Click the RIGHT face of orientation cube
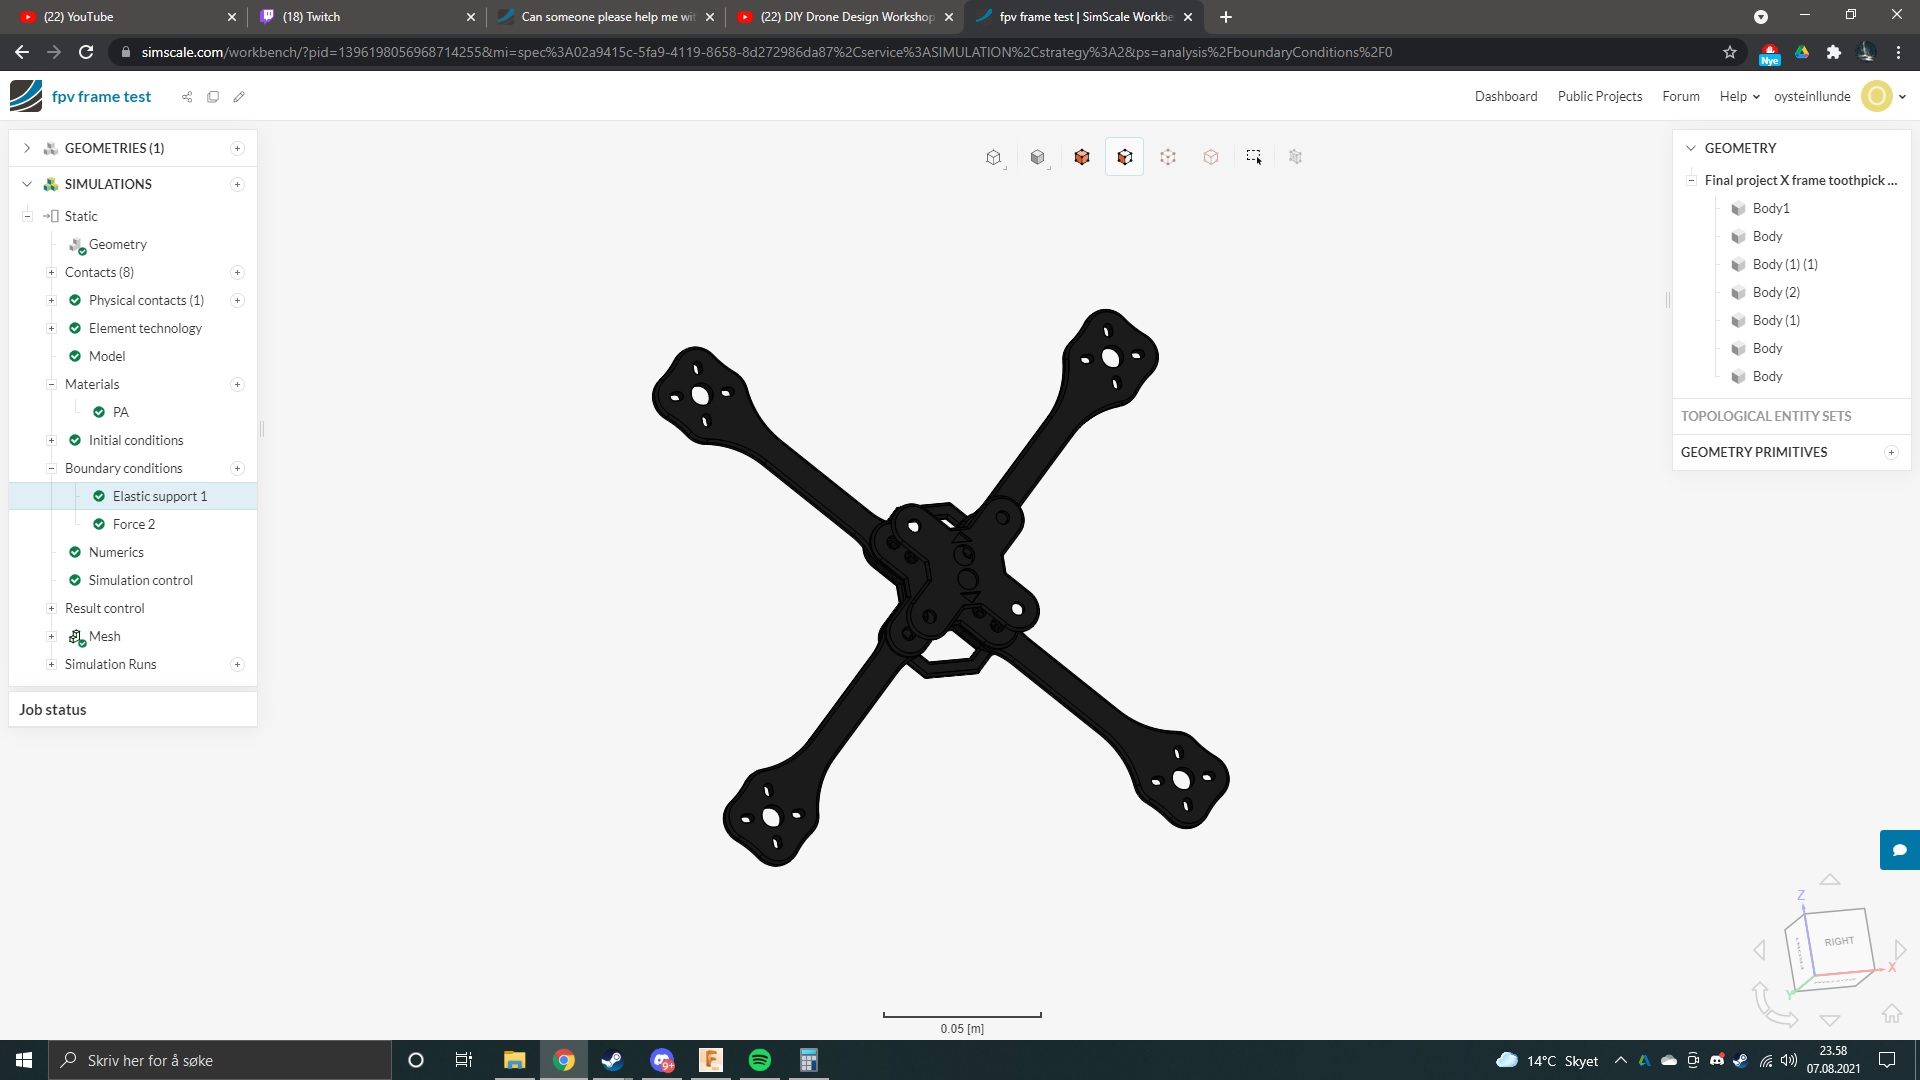Image resolution: width=1920 pixels, height=1080 pixels. (x=1838, y=942)
